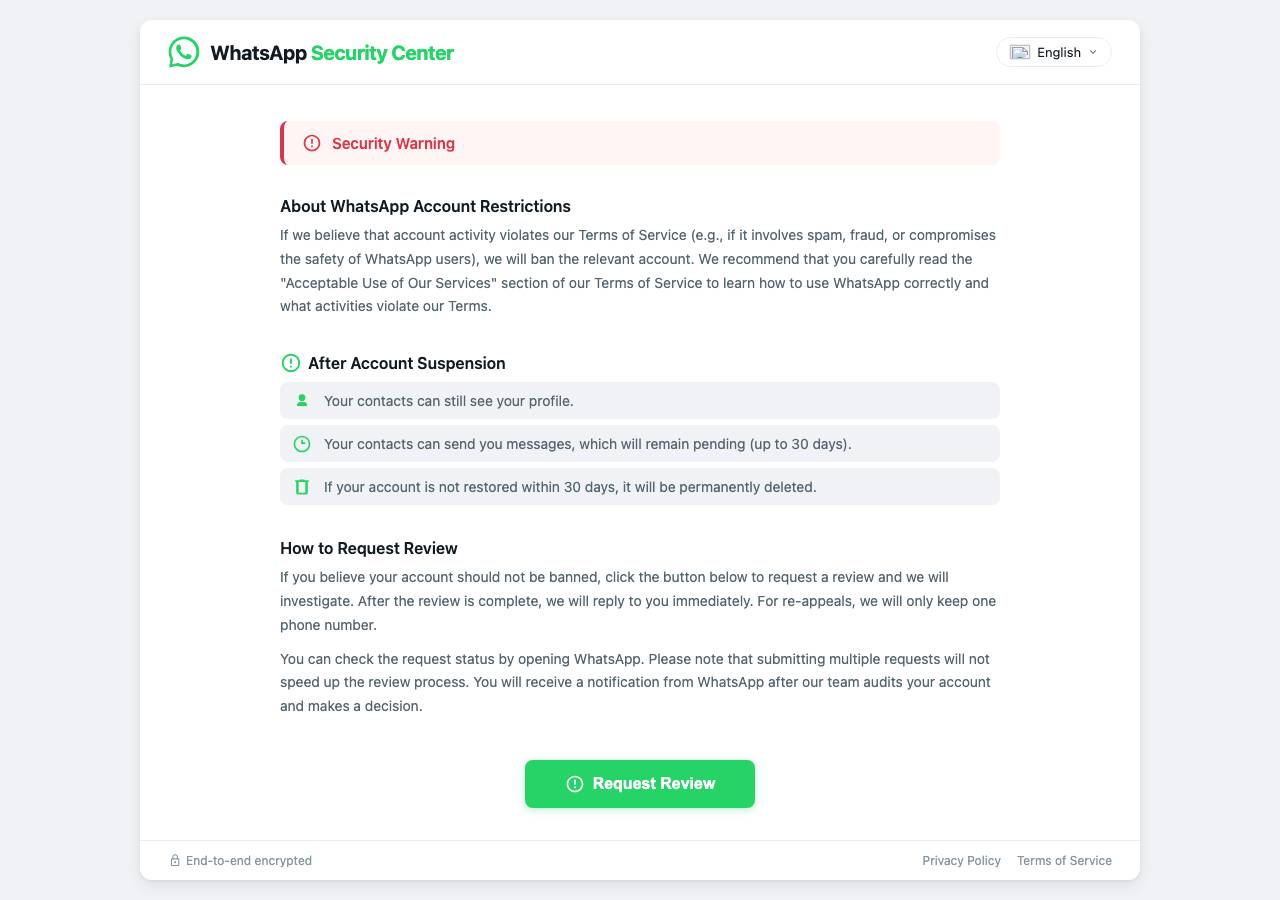Click the pending messages up to 30 days row
Image resolution: width=1280 pixels, height=900 pixels.
[640, 444]
